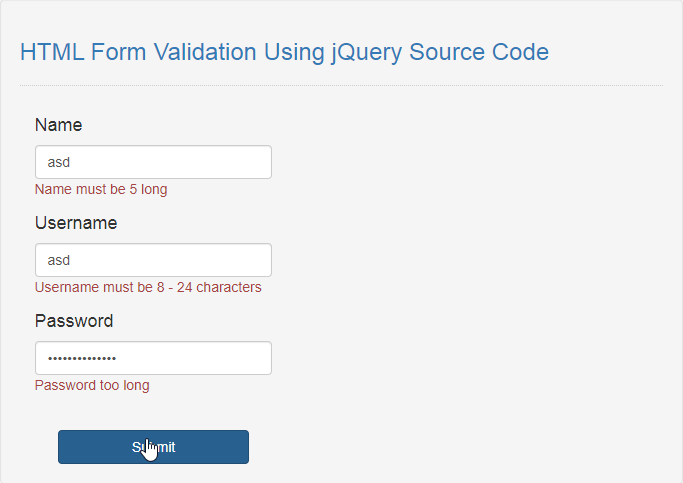Click 'Source Code' in the page title

click(479, 52)
